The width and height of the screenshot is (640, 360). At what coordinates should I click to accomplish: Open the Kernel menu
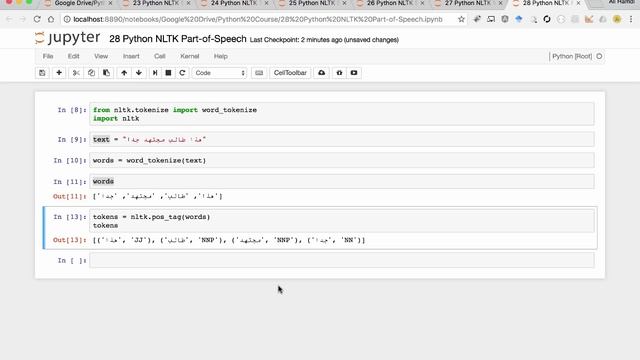click(x=189, y=56)
